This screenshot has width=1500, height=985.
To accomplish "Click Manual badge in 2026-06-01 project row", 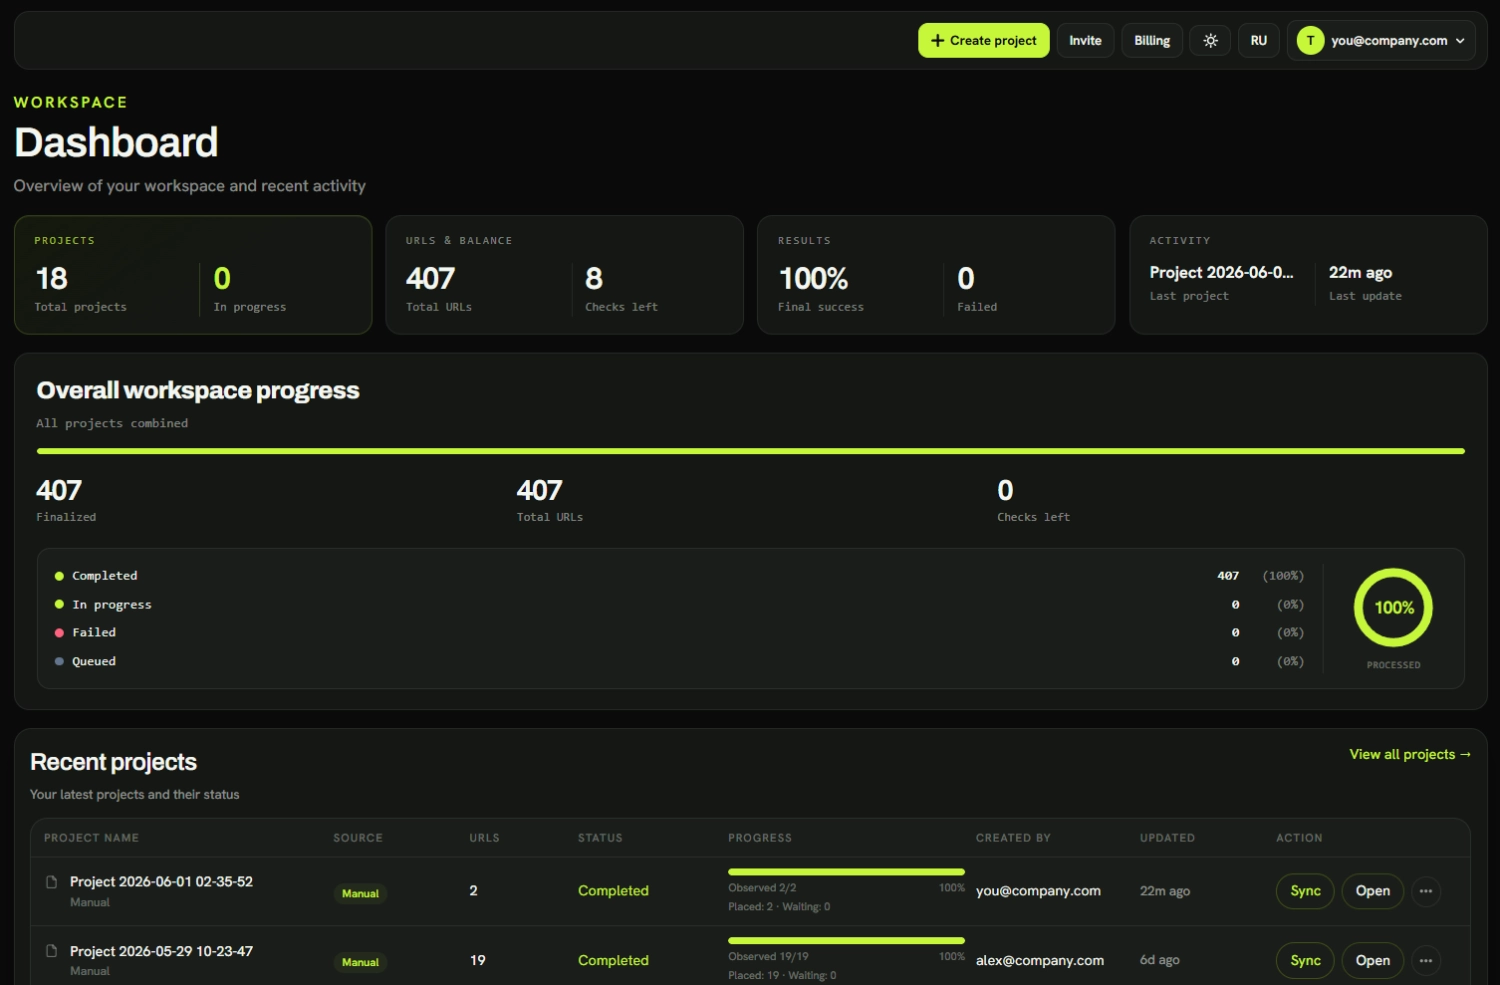I will pos(360,893).
